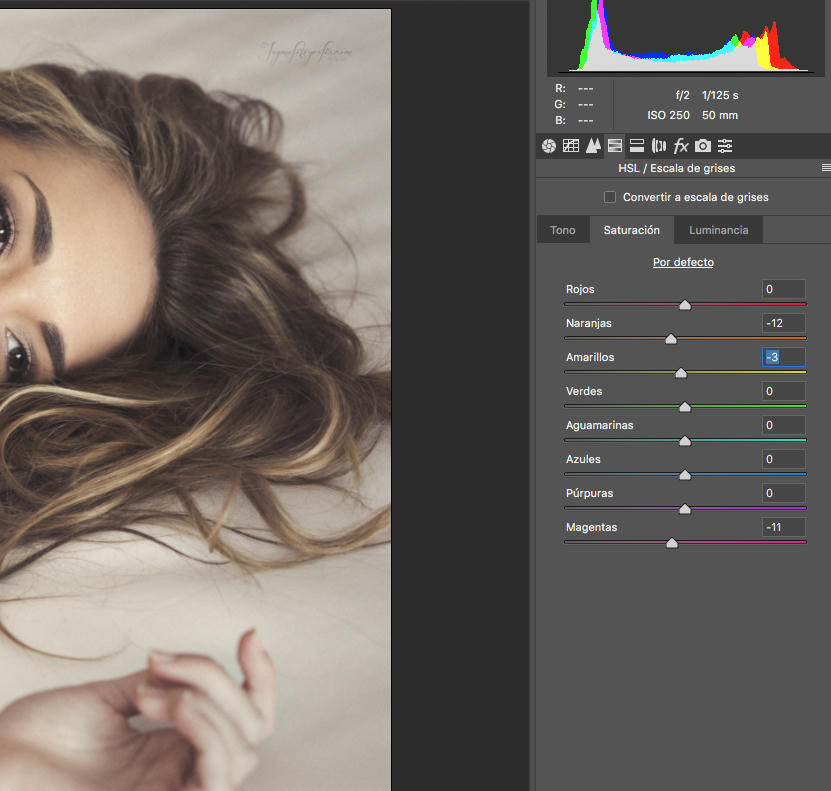
Task: Open the Camera Calibration panel icon
Action: (703, 146)
